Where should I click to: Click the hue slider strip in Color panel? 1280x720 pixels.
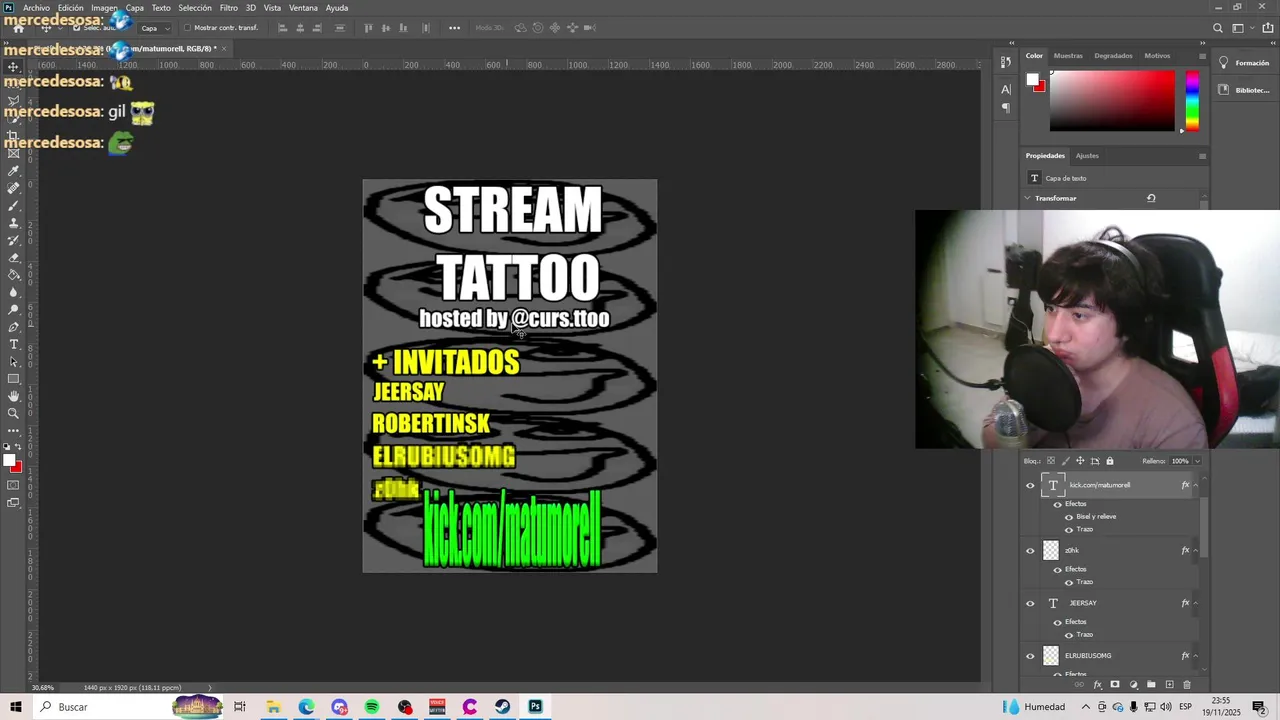(1192, 99)
